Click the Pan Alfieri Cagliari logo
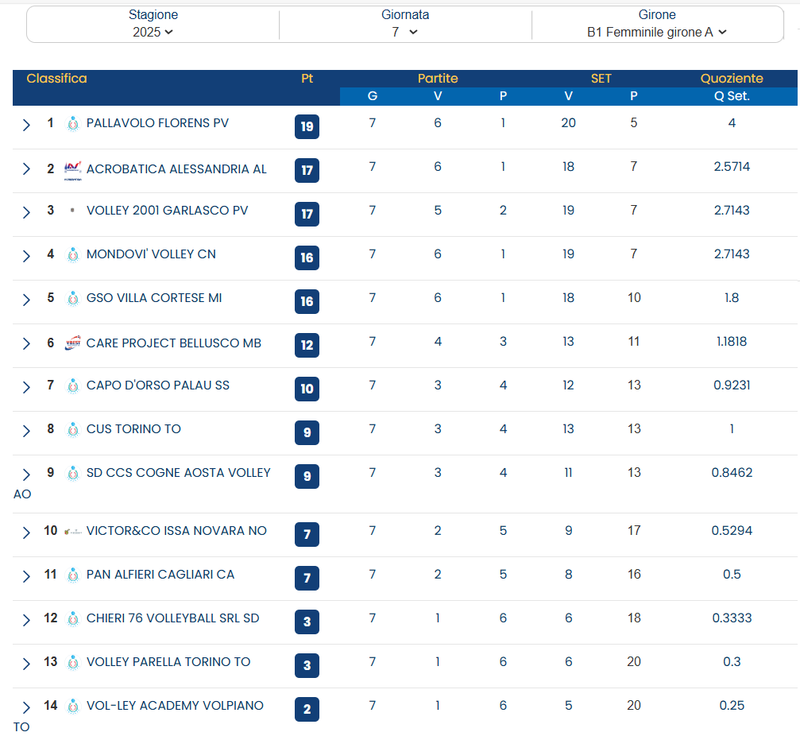This screenshot has height=736, width=800. [72, 576]
